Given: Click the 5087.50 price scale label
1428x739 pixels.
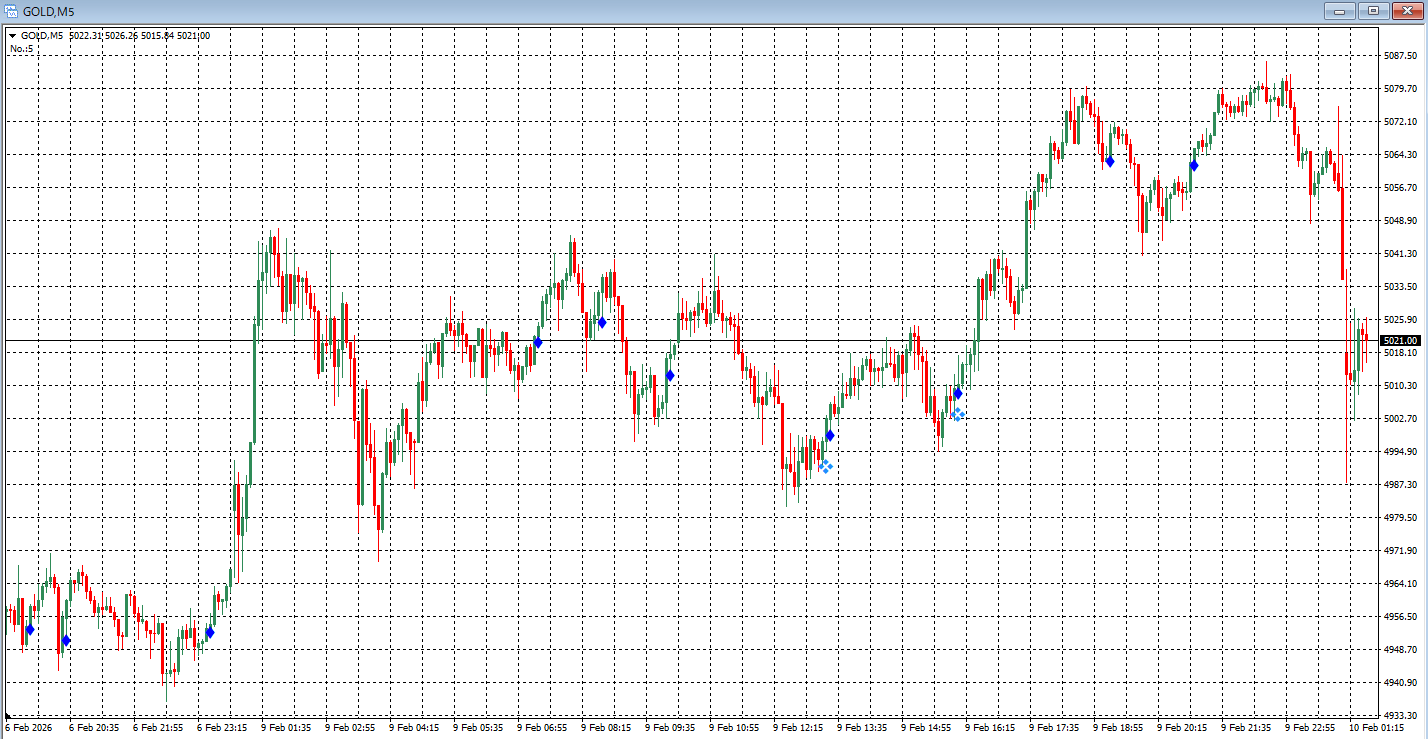Looking at the screenshot, I should pos(1400,56).
